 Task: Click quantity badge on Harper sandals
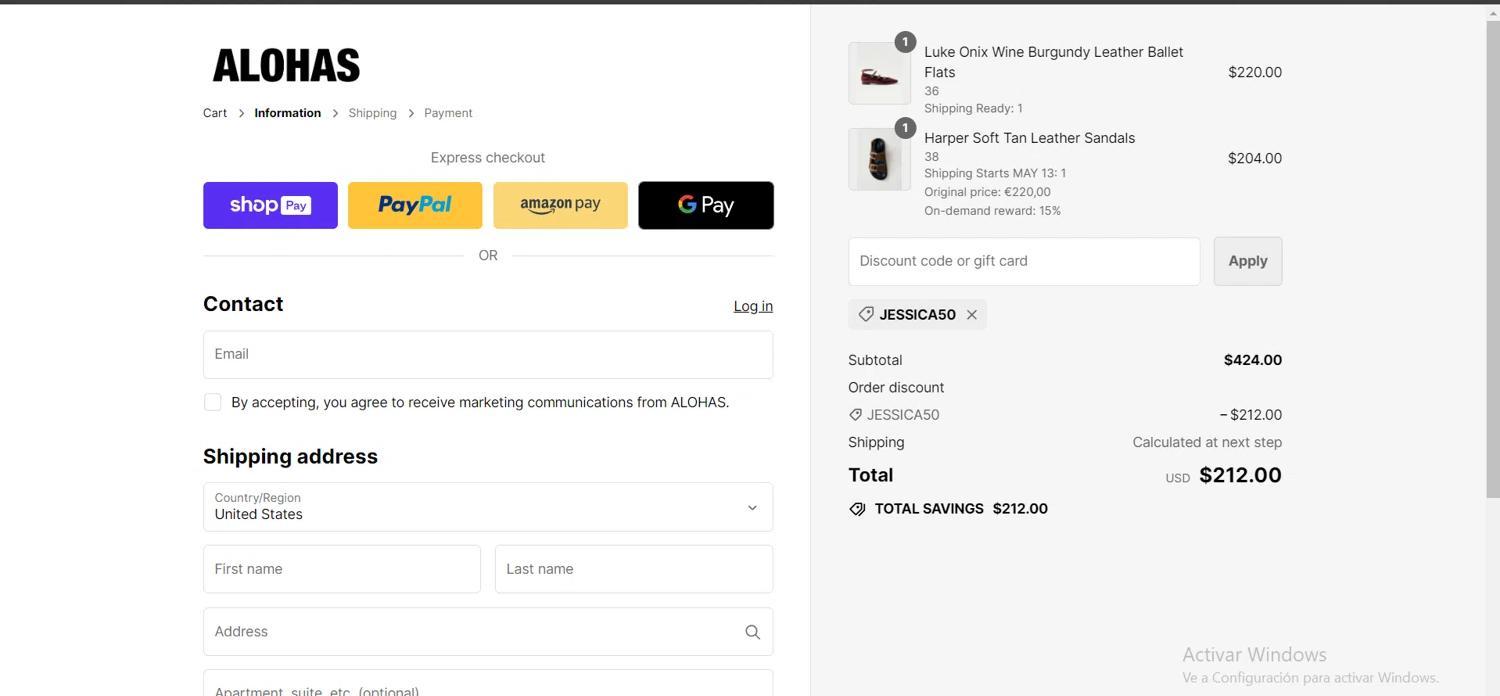click(x=905, y=128)
